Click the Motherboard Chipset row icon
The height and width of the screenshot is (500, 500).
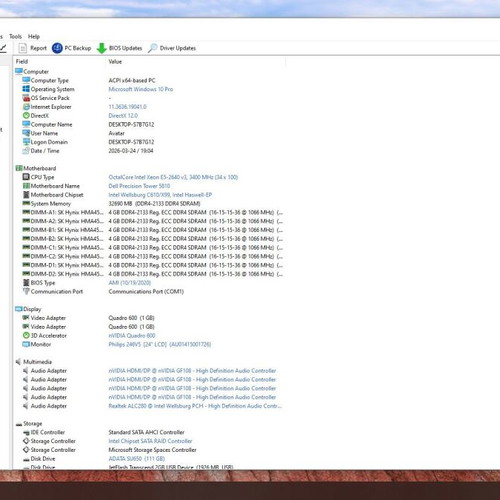click(26, 194)
